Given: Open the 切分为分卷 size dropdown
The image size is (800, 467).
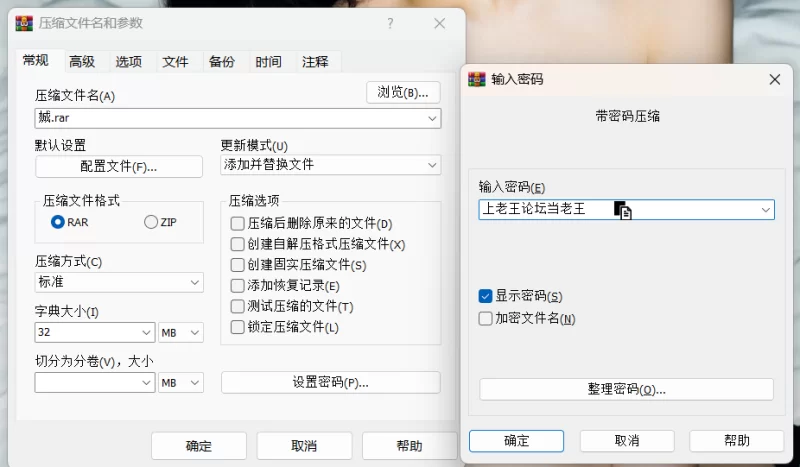Looking at the screenshot, I should [x=146, y=383].
